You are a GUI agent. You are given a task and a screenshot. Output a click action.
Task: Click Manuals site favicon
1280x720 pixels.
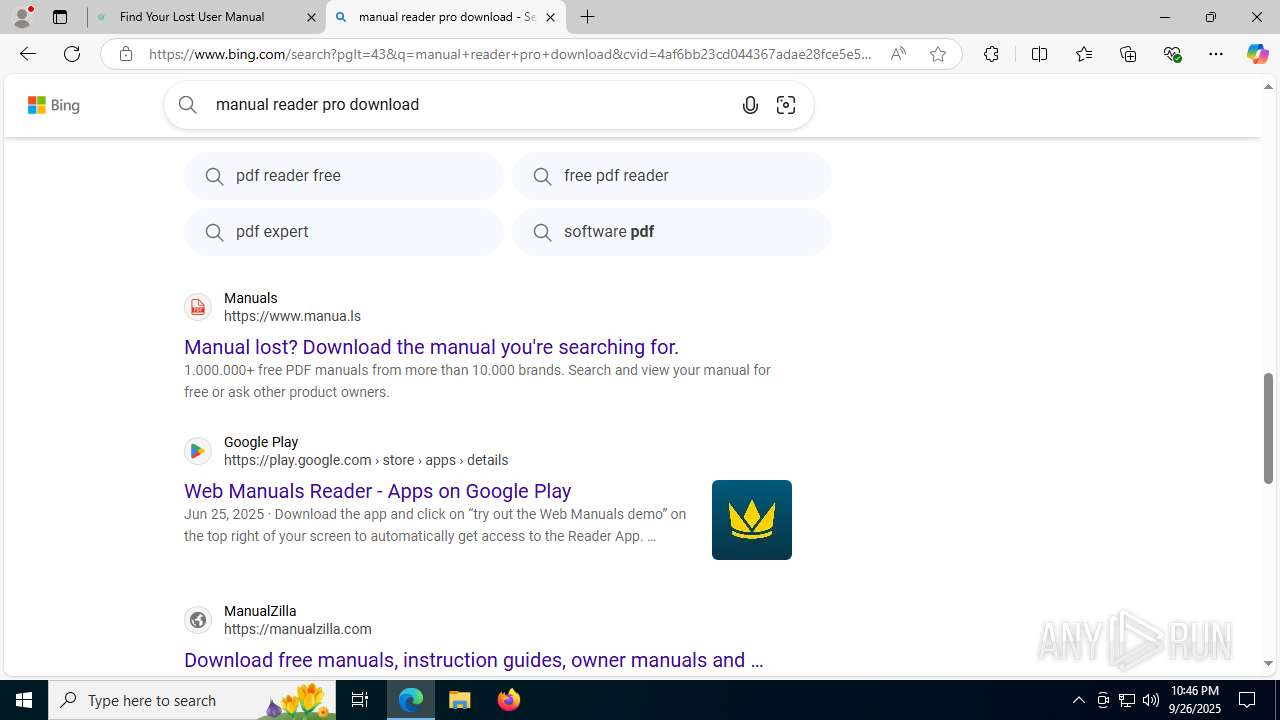[198, 307]
